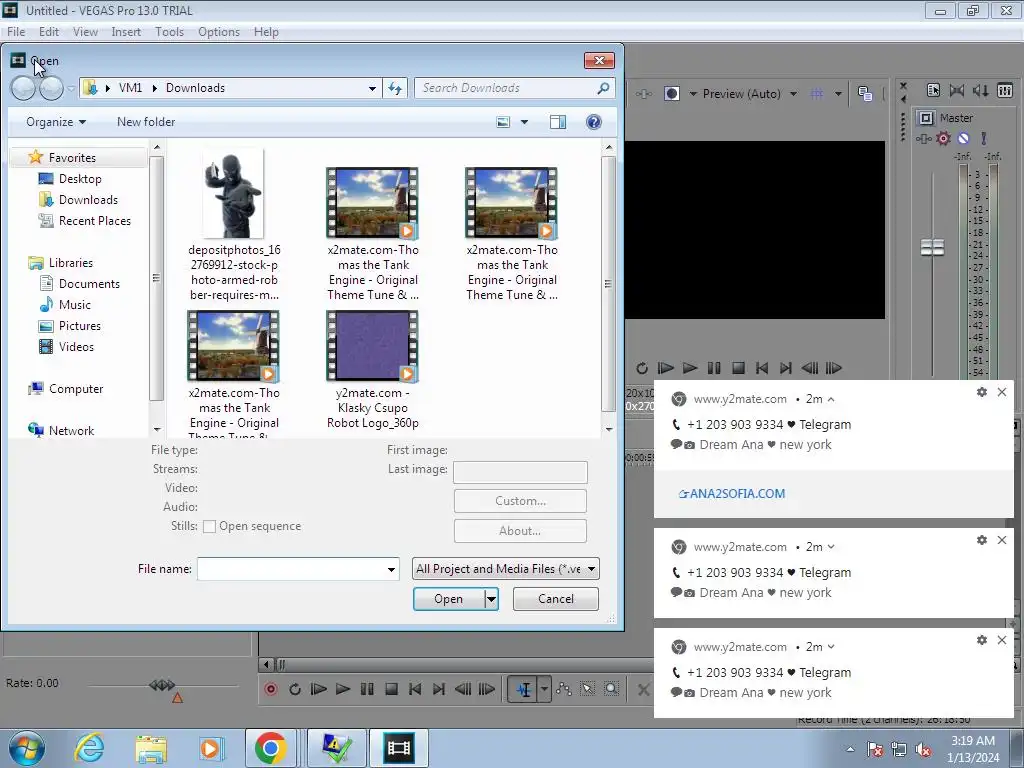Click the Open button in dialog
This screenshot has height=768, width=1024.
pos(449,599)
